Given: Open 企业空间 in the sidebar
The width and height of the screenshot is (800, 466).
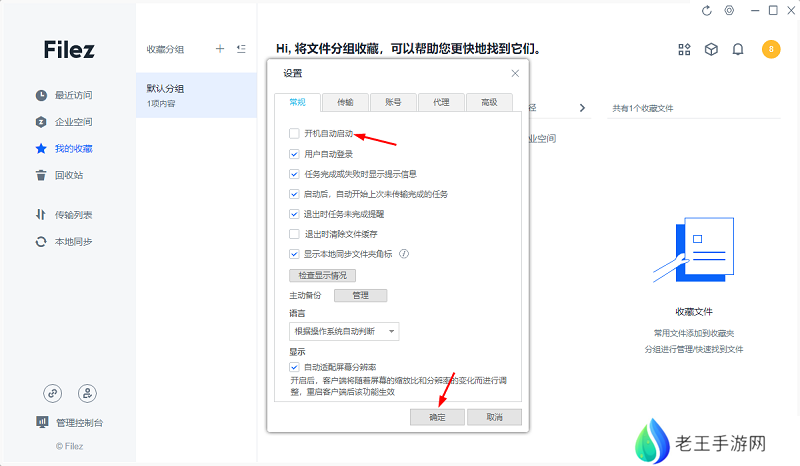Looking at the screenshot, I should click(64, 122).
